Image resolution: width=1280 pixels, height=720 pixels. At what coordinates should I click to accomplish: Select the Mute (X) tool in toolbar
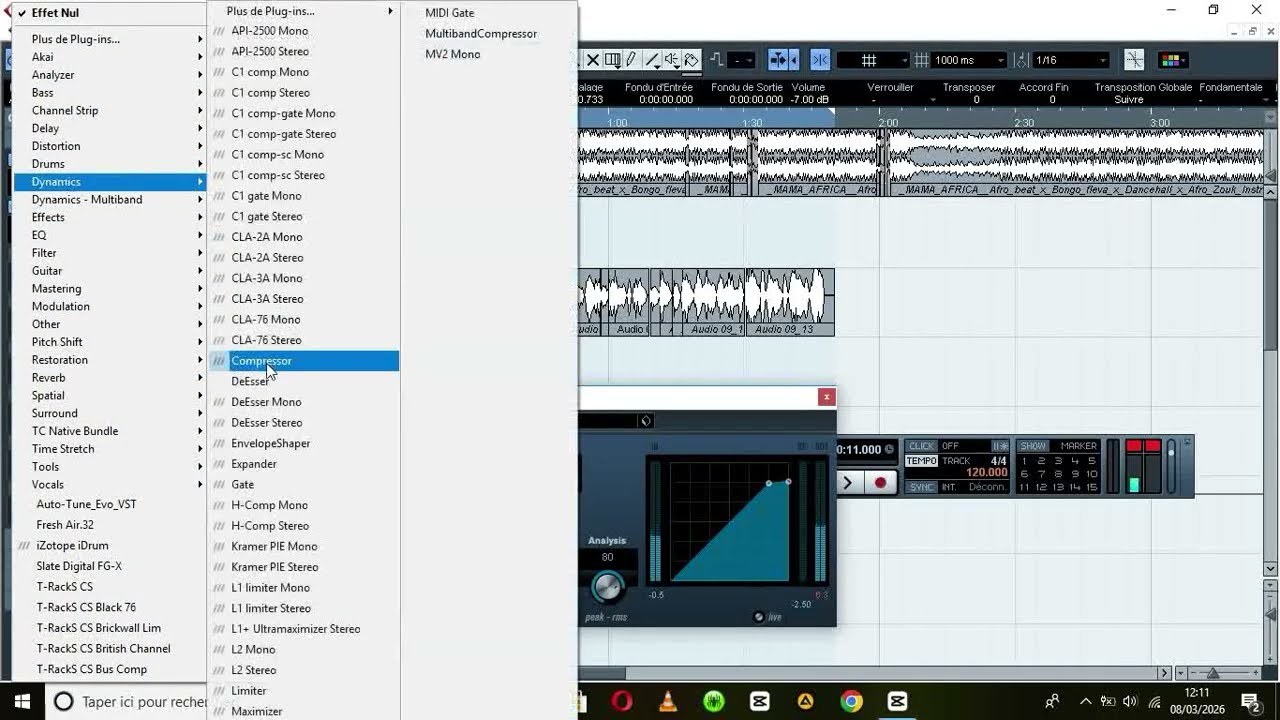[592, 60]
